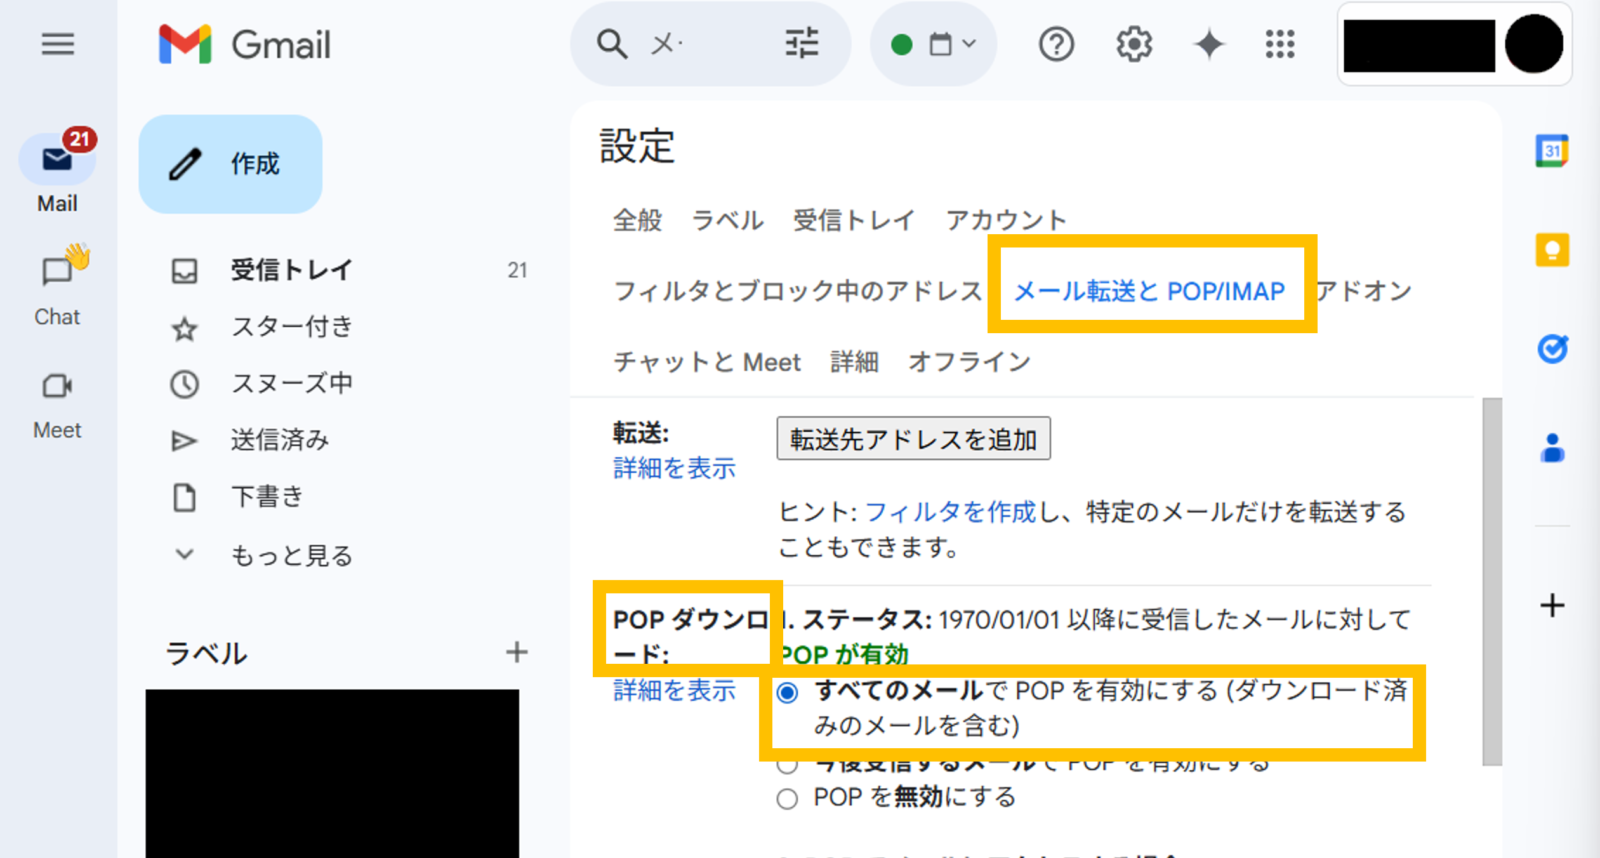
Task: Show search options filter icon
Action: 801,44
